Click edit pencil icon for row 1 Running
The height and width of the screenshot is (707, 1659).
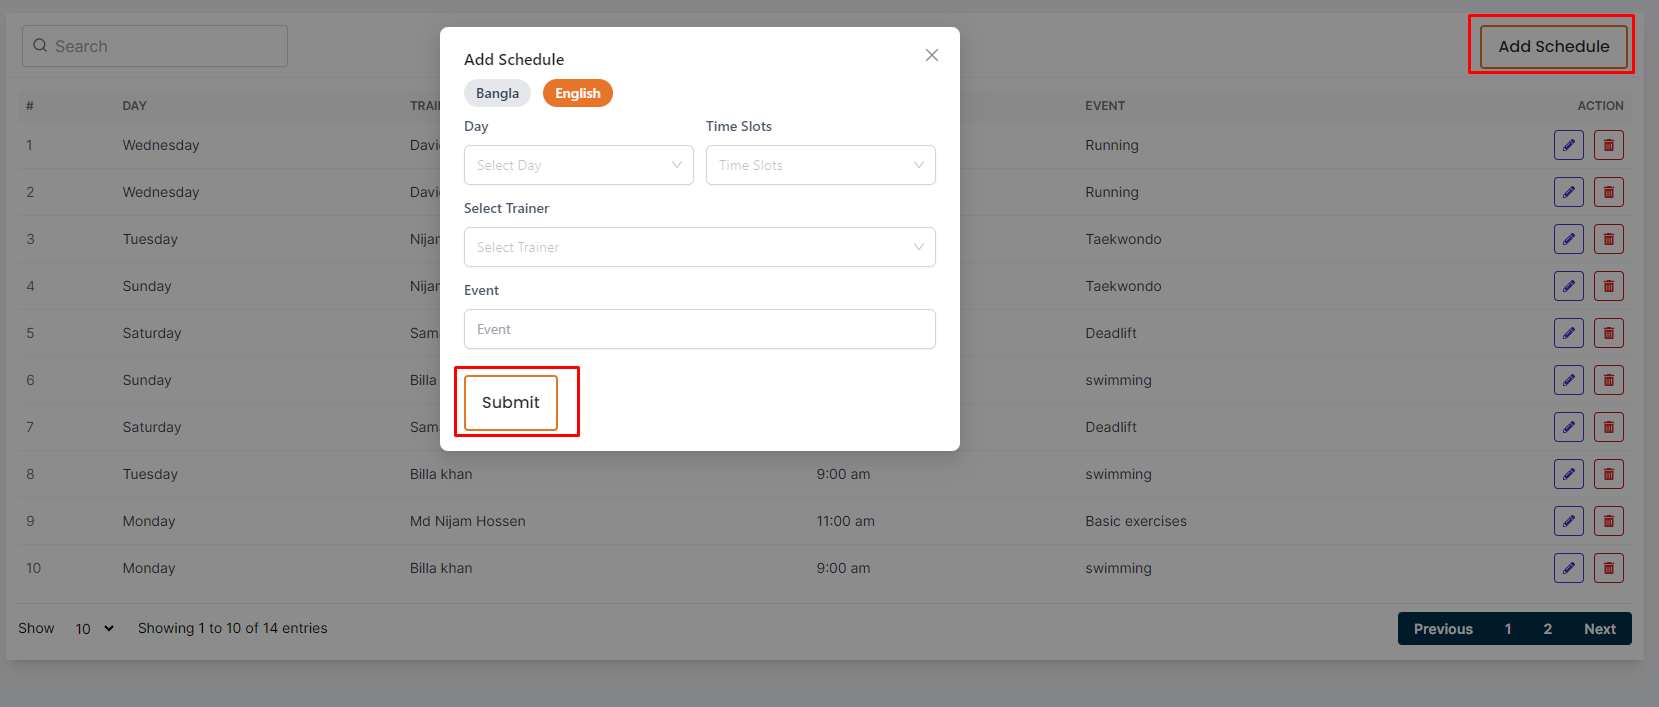pos(1568,145)
